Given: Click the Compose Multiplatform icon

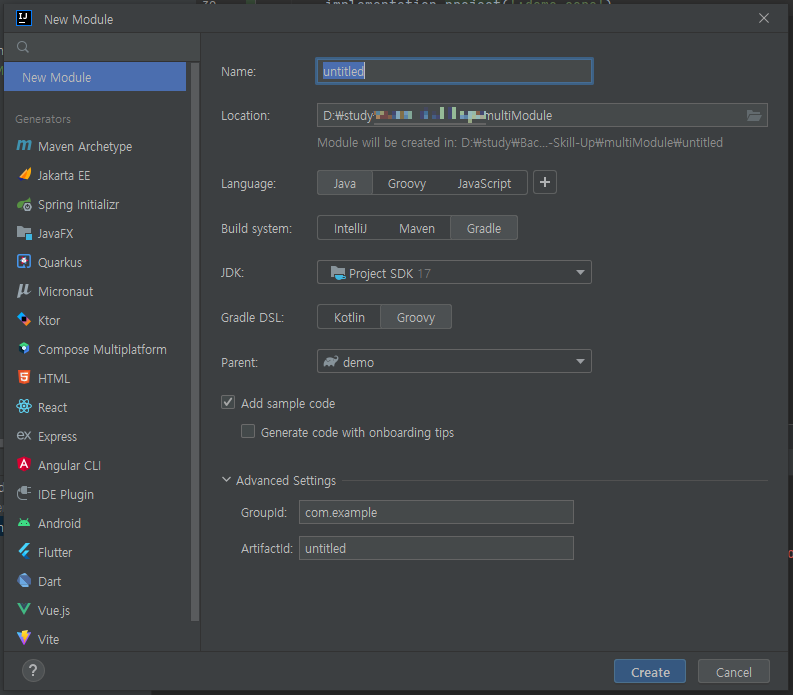Looking at the screenshot, I should click(24, 349).
